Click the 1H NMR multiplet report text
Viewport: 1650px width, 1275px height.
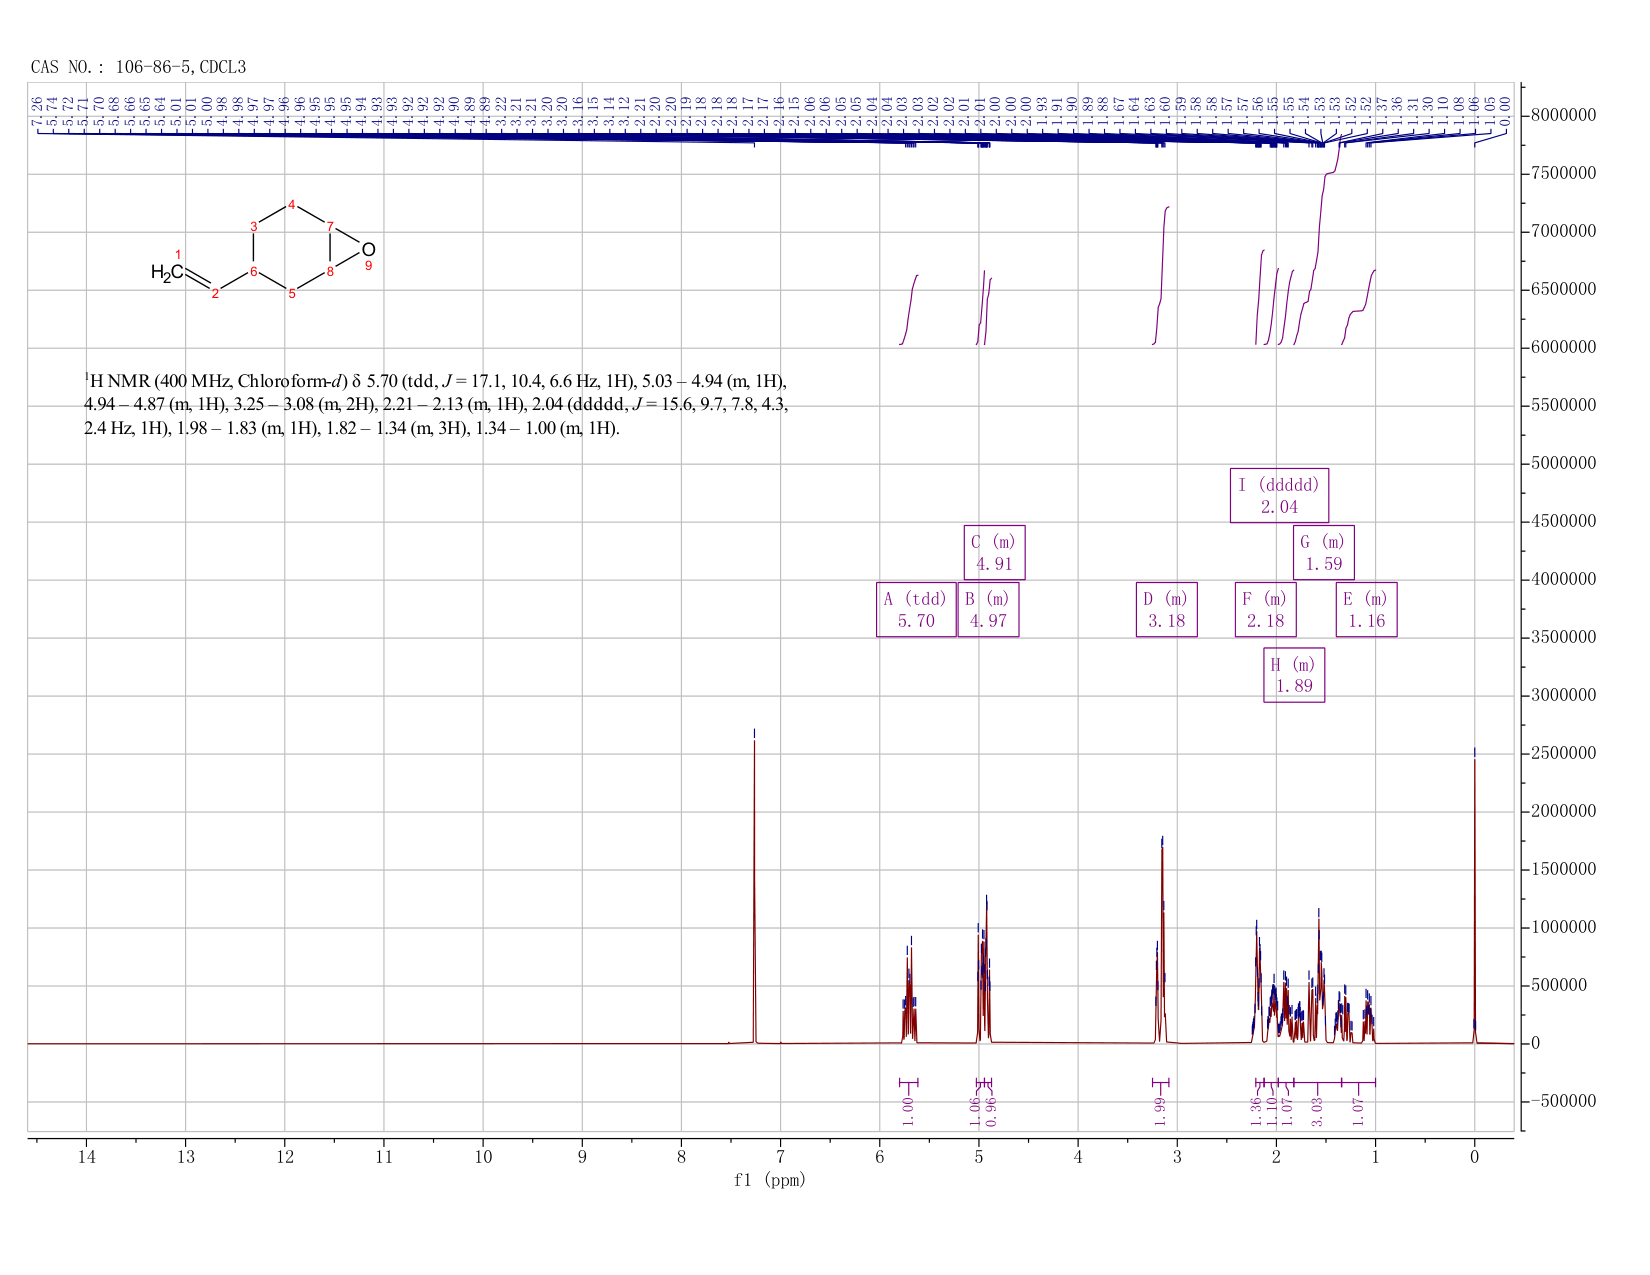click(x=437, y=405)
